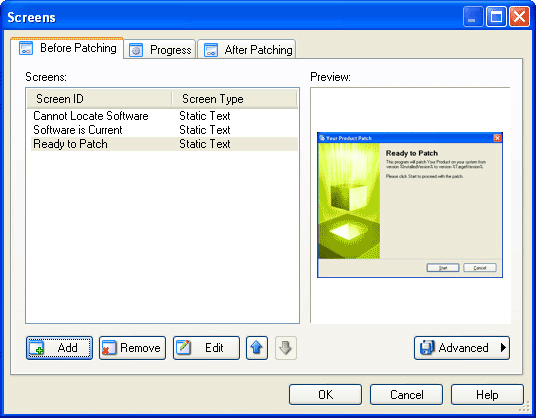
Task: Click the move screen down arrow icon
Action: coord(285,348)
